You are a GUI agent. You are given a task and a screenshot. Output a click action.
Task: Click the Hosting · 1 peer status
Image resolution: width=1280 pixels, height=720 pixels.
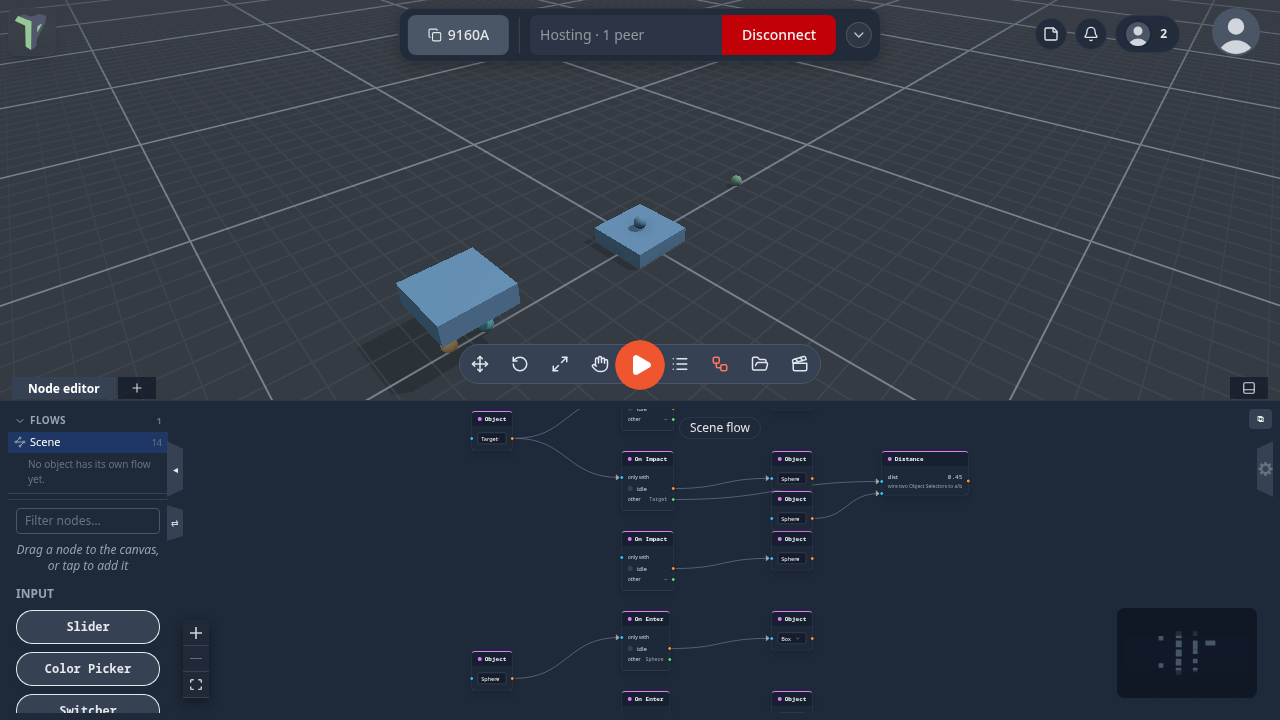(625, 35)
